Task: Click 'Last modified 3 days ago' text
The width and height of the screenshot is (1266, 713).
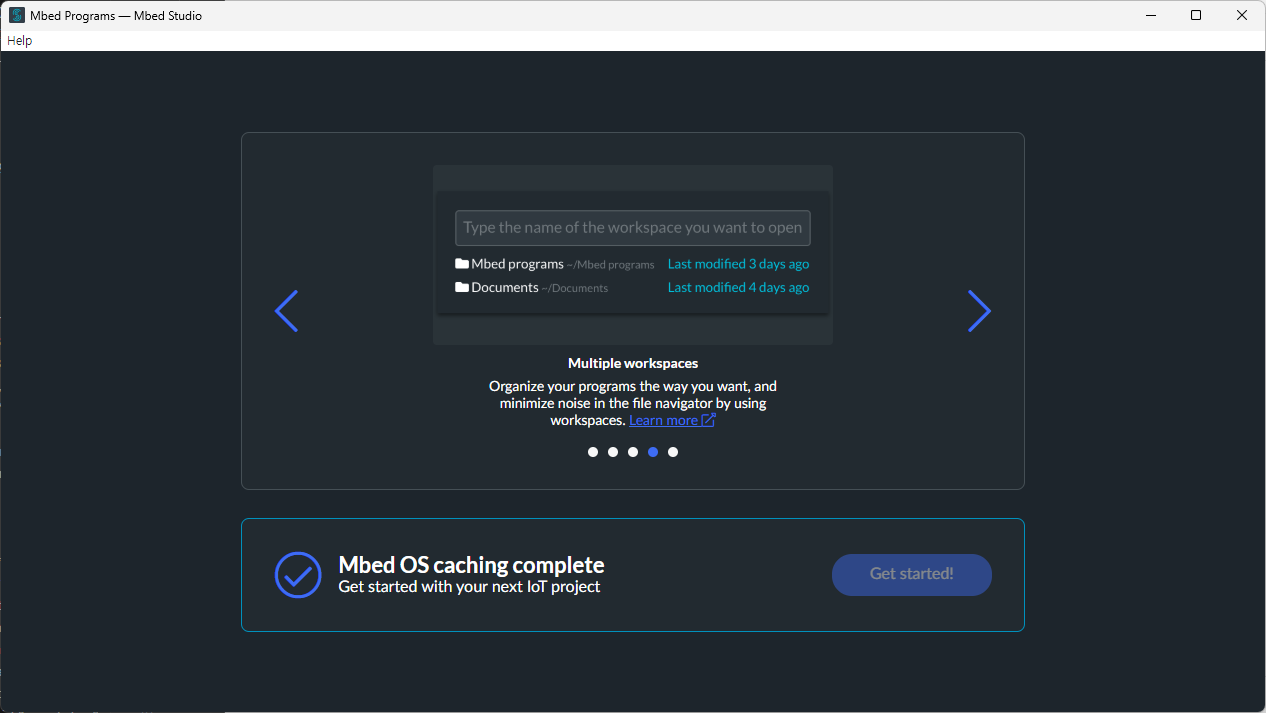Action: (739, 264)
